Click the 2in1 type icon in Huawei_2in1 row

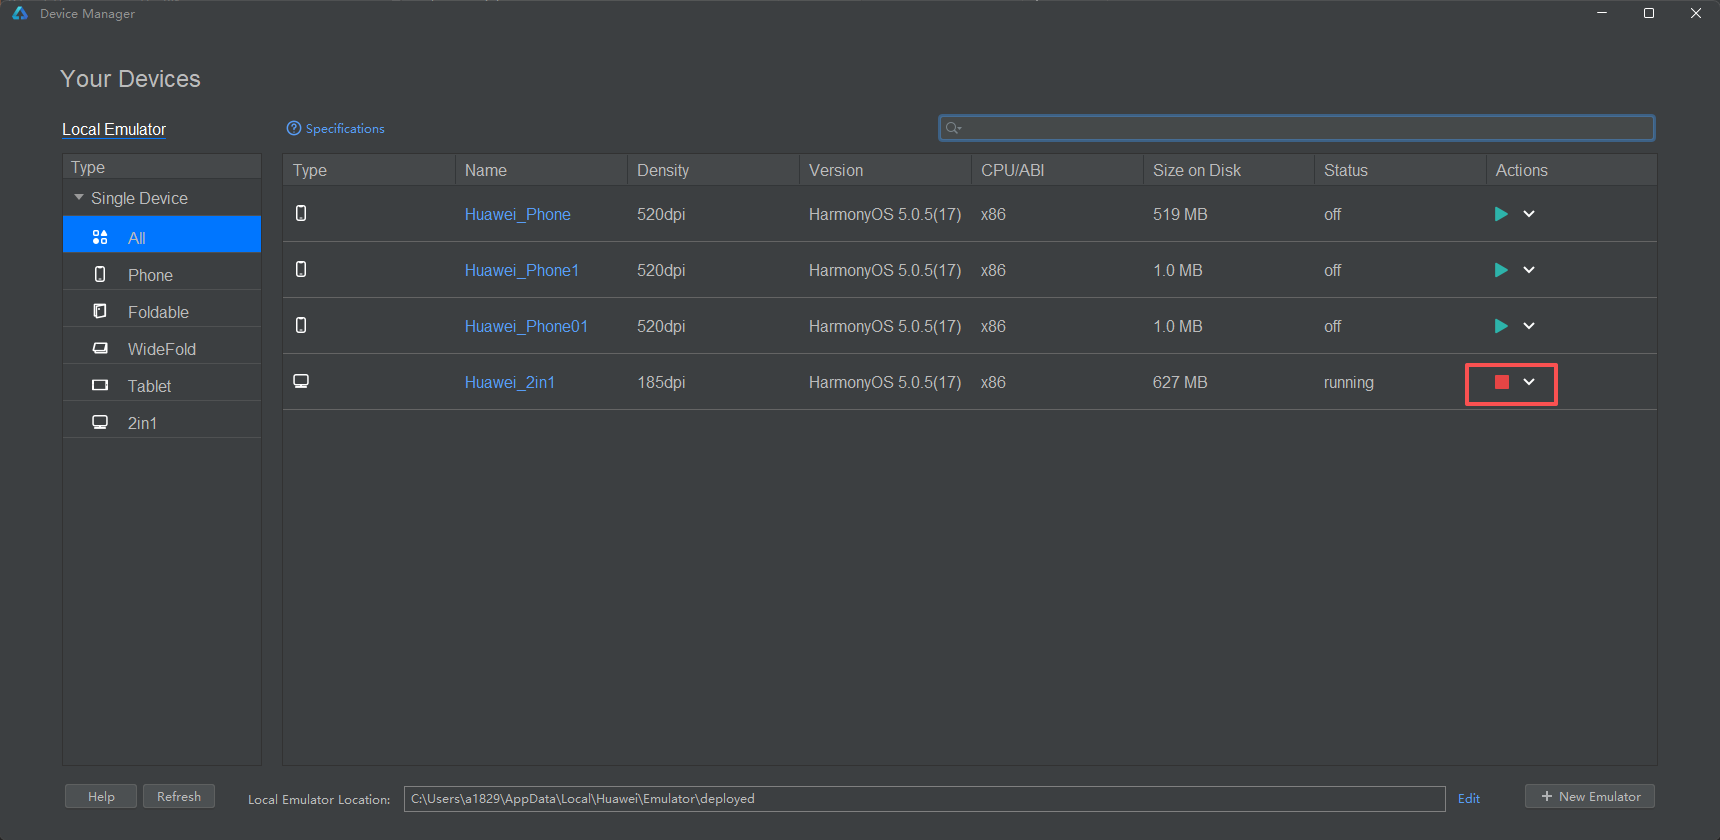pyautogui.click(x=301, y=381)
